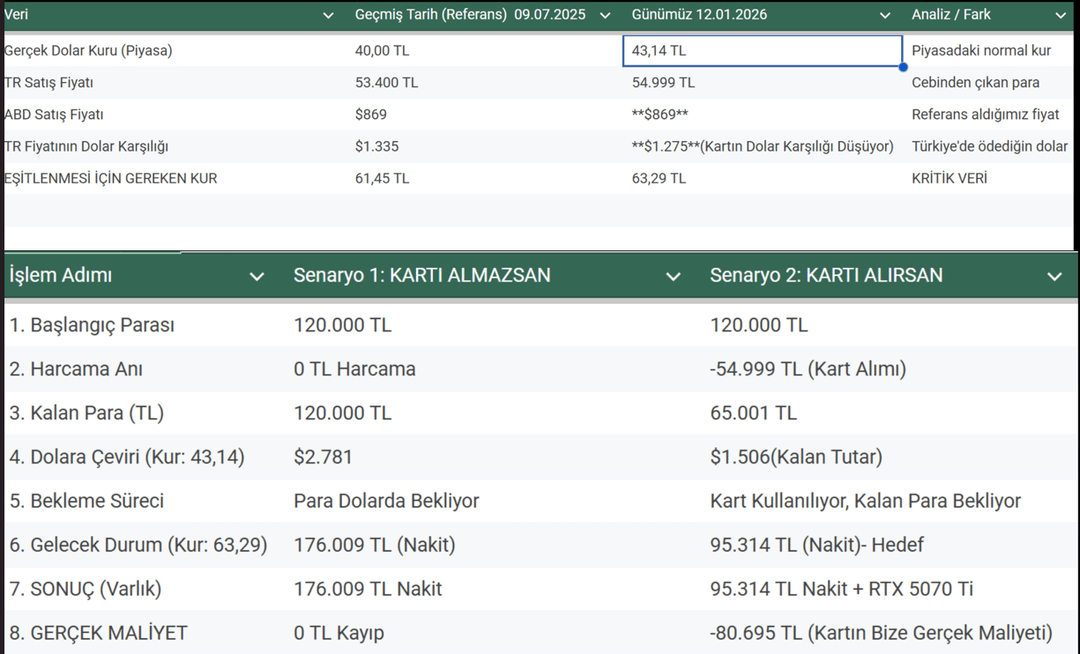Select the highlighted 43,14 TL cell
This screenshot has width=1080, height=654.
[762, 51]
